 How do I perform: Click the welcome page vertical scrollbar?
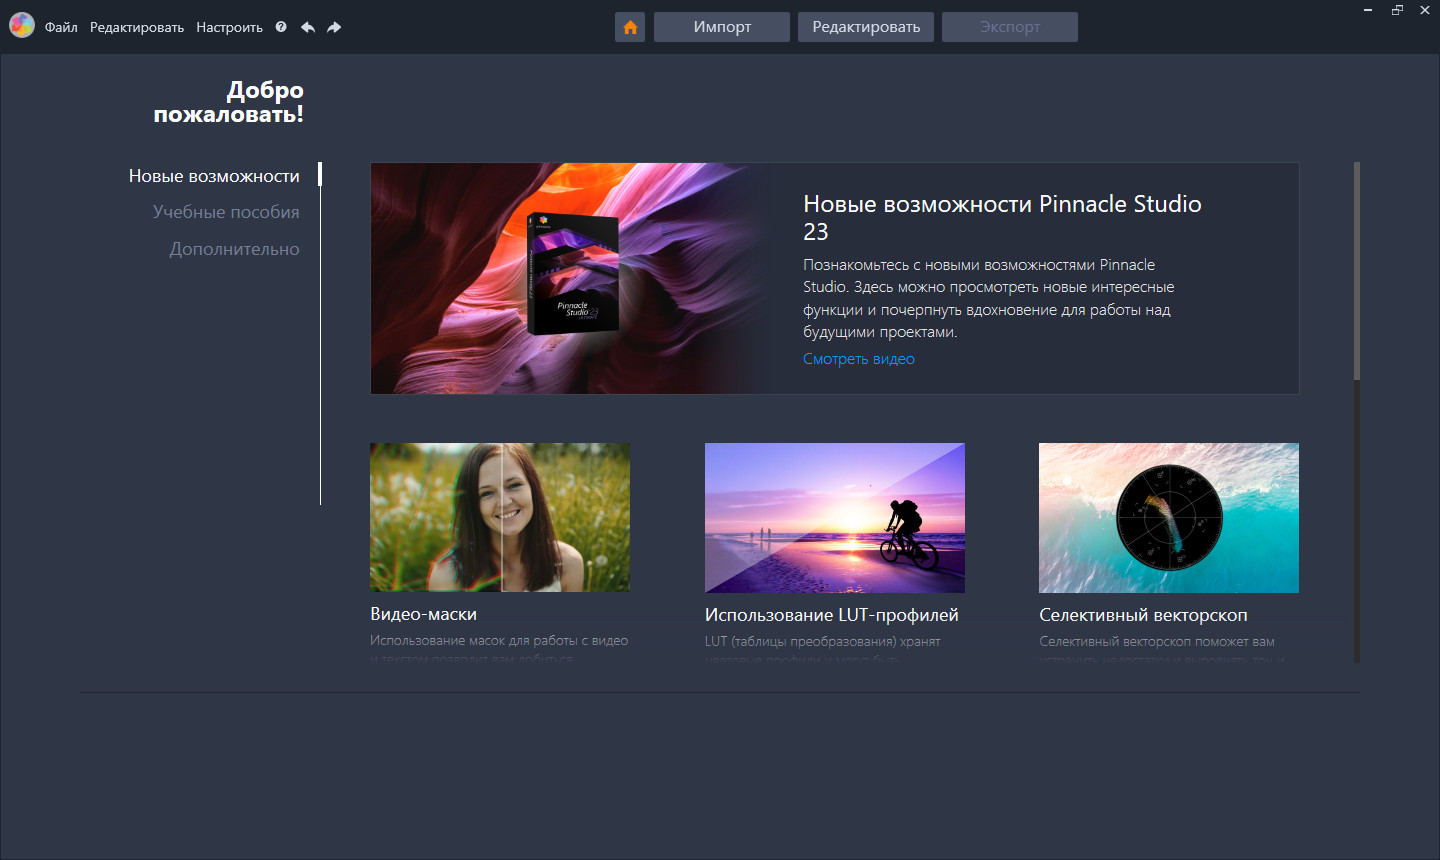point(1357,271)
